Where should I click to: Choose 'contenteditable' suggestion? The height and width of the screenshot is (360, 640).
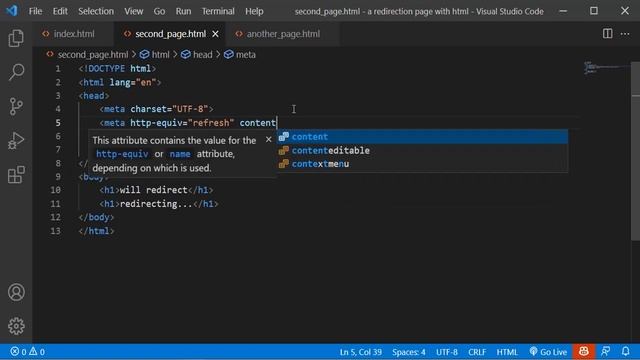point(422,150)
